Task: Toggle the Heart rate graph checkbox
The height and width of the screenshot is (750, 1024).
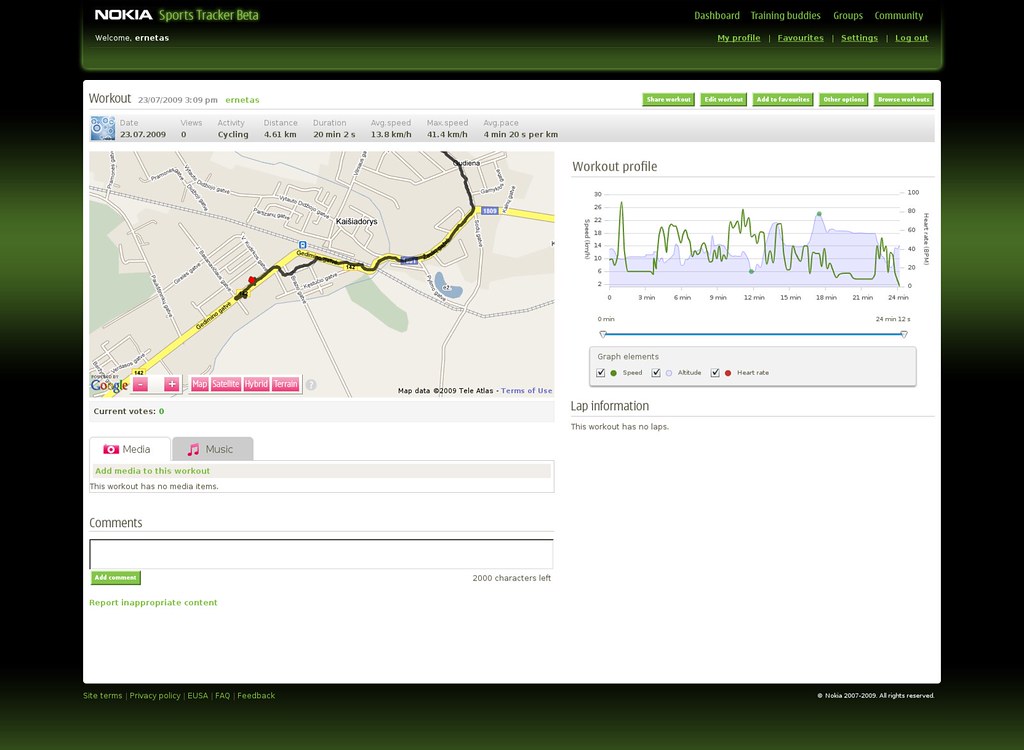Action: click(715, 373)
